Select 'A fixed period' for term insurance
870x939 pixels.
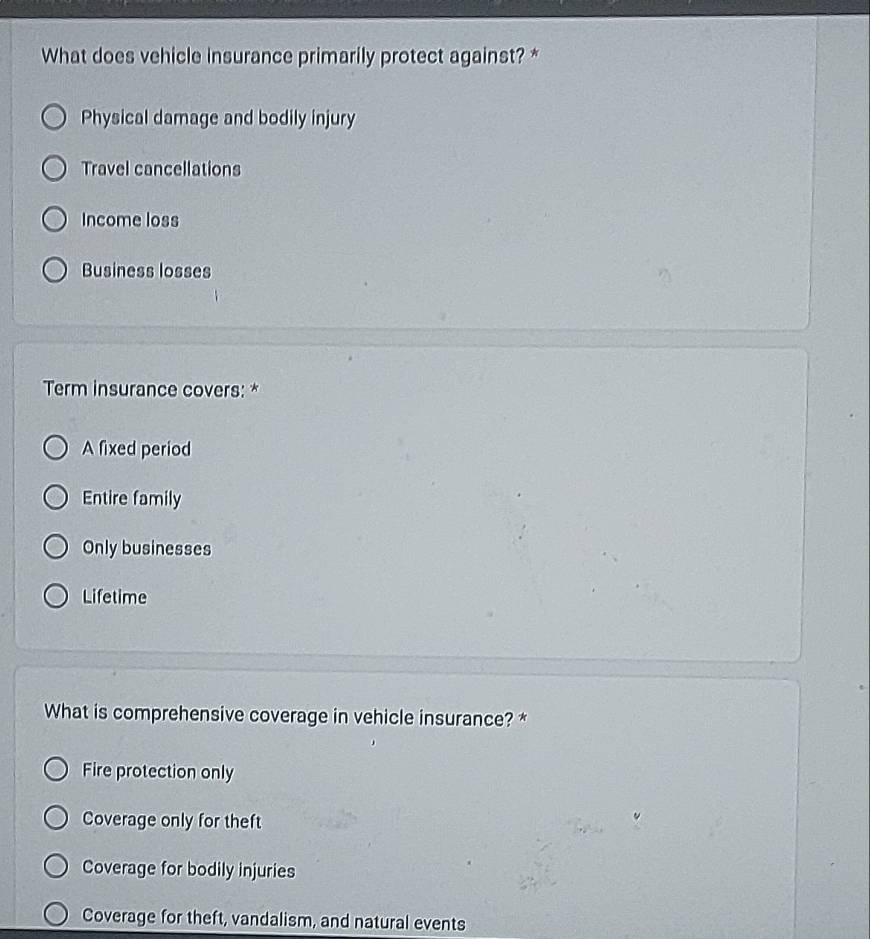pos(55,447)
